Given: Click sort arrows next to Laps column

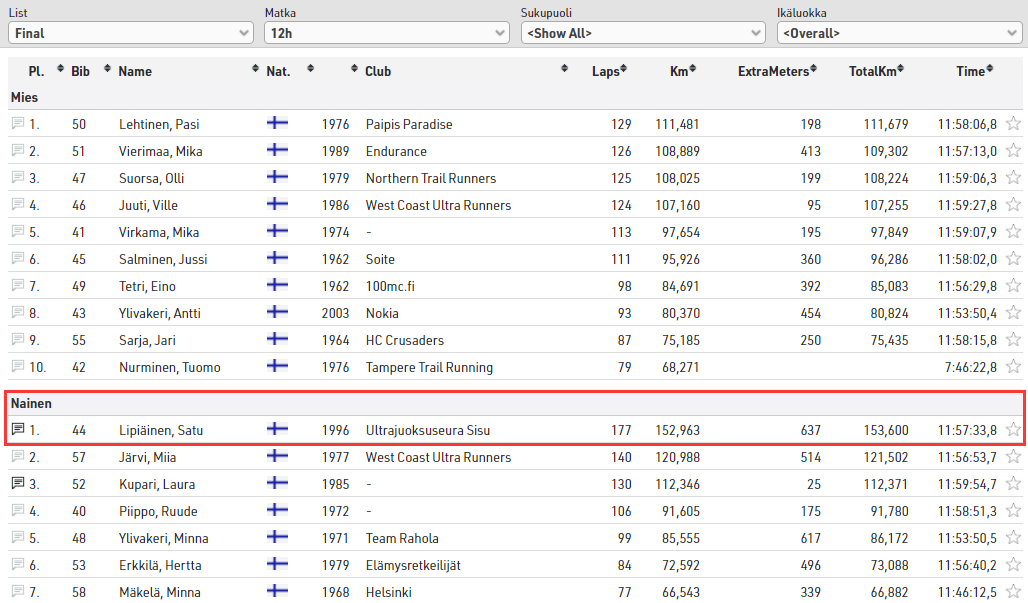Looking at the screenshot, I should click(x=624, y=70).
